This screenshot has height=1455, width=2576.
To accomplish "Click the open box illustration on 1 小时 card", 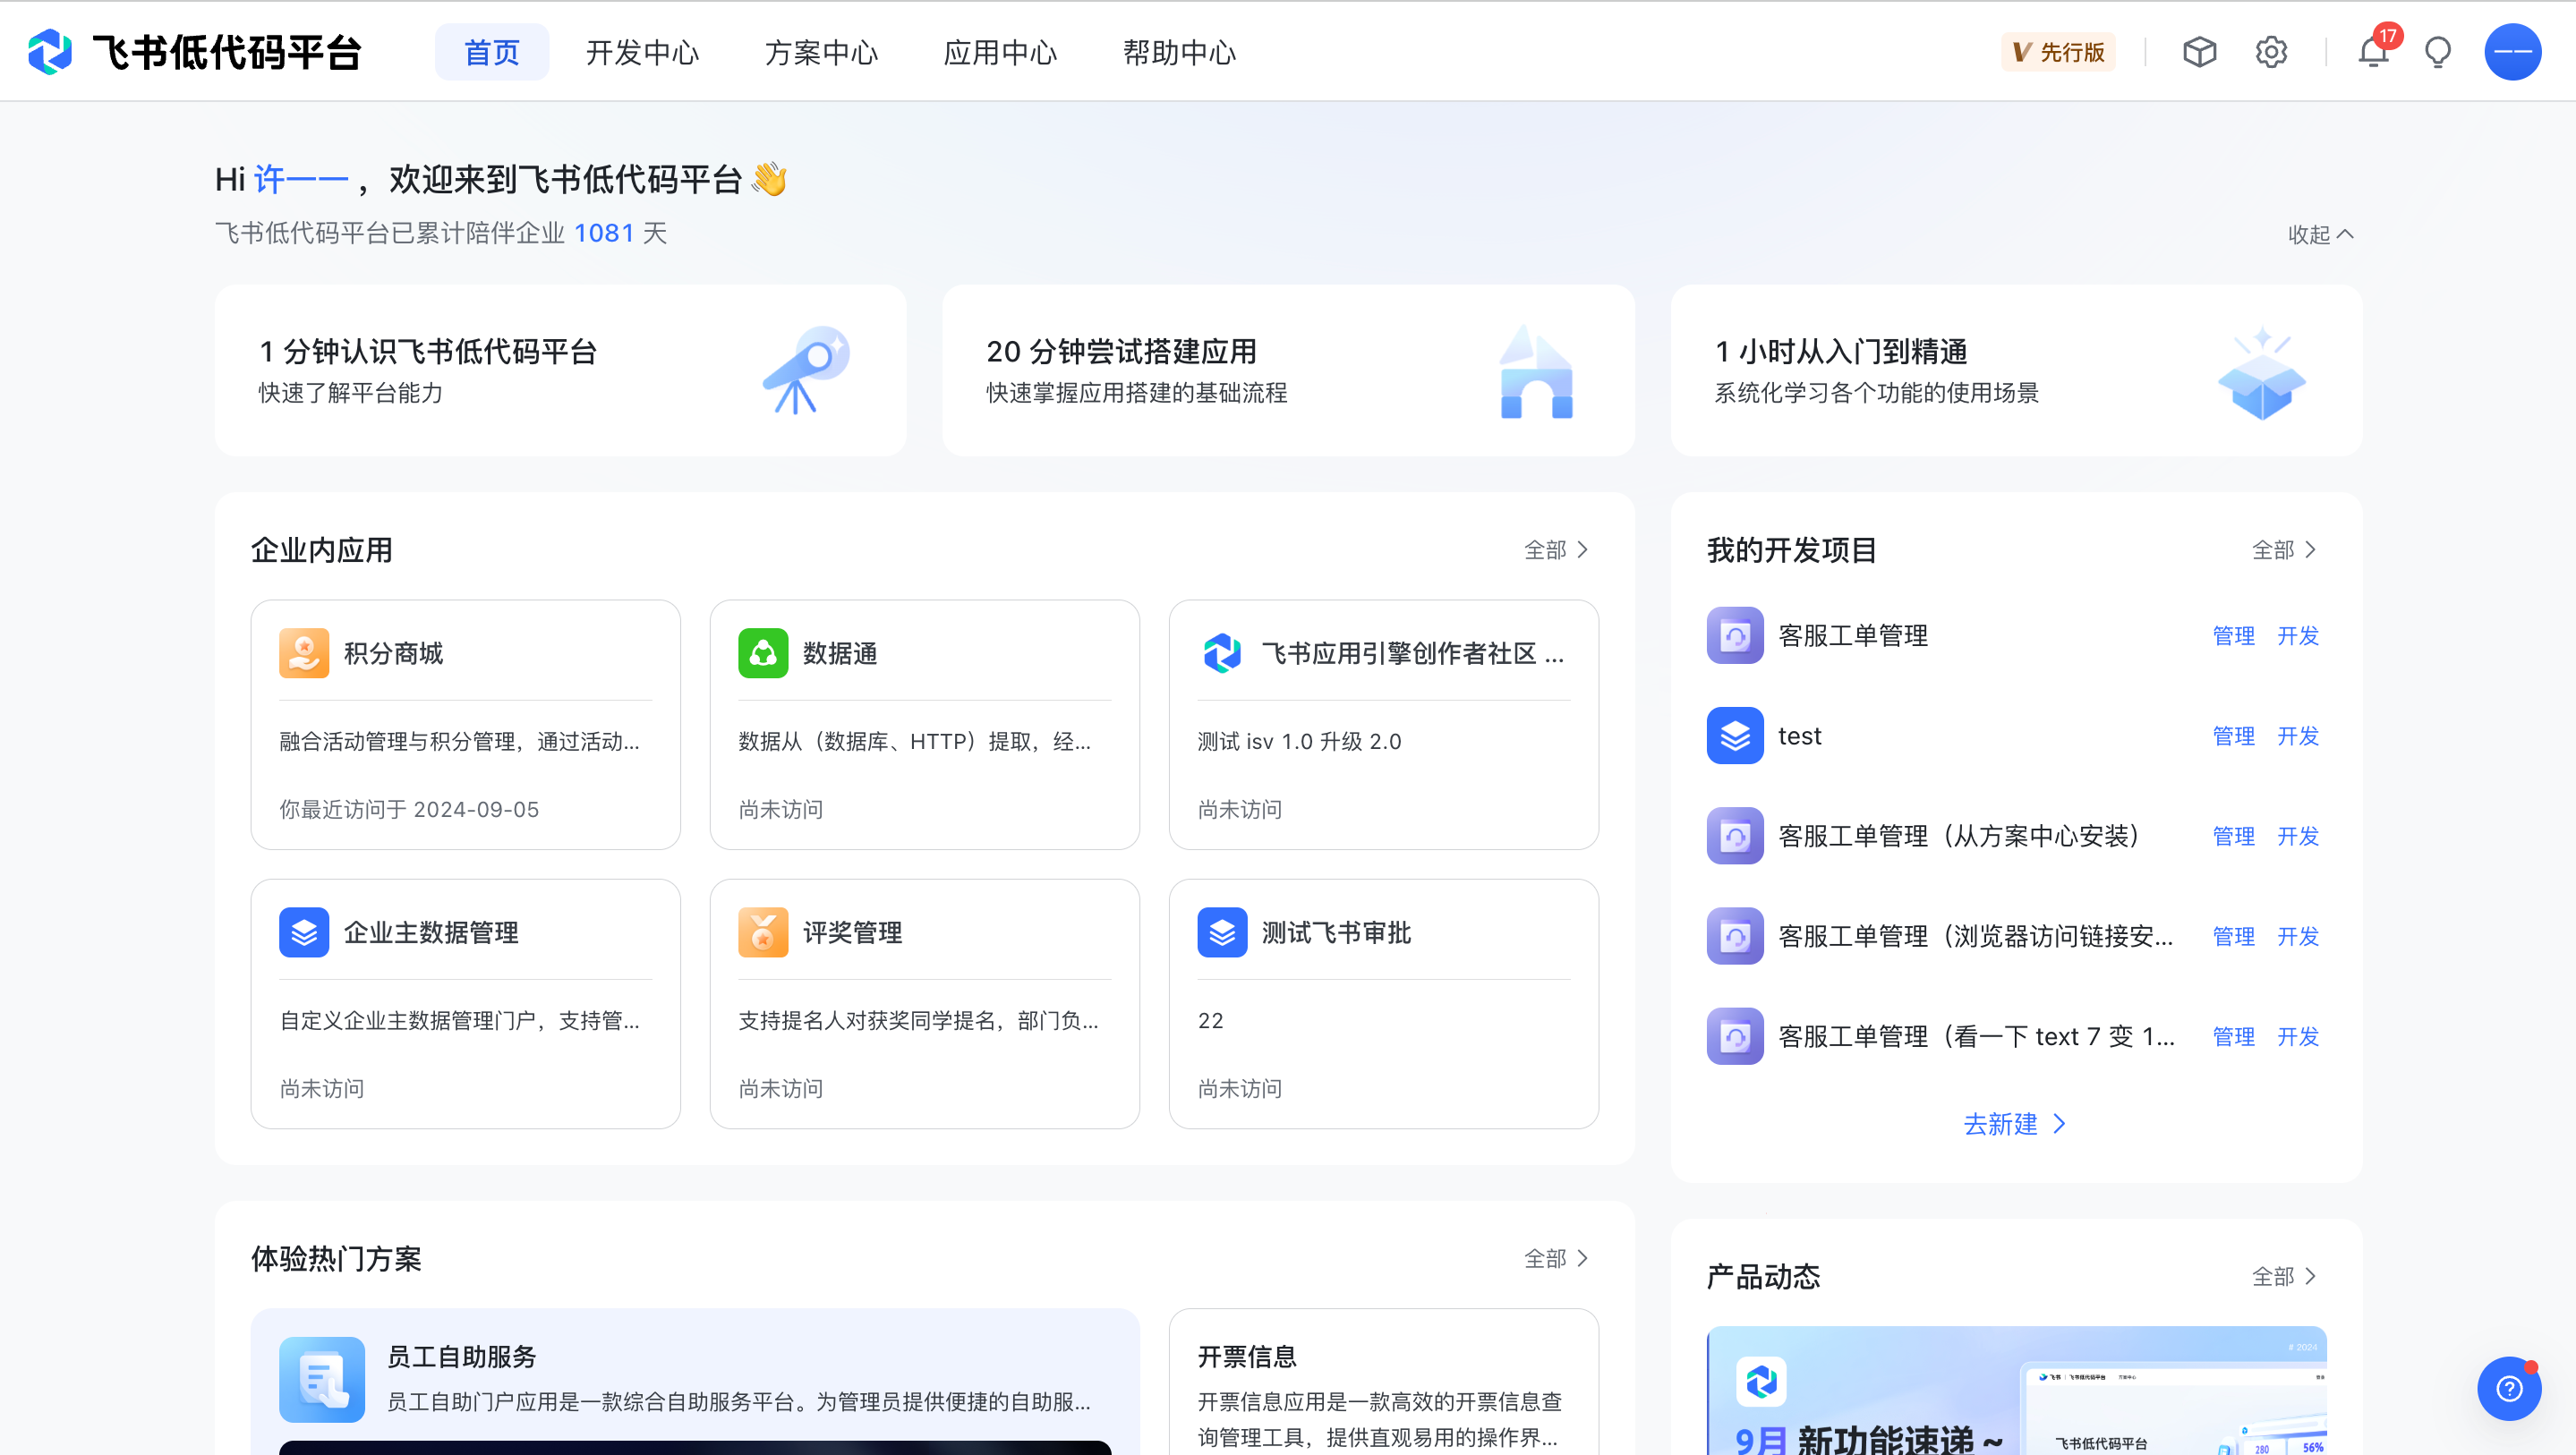I will pyautogui.click(x=2262, y=374).
